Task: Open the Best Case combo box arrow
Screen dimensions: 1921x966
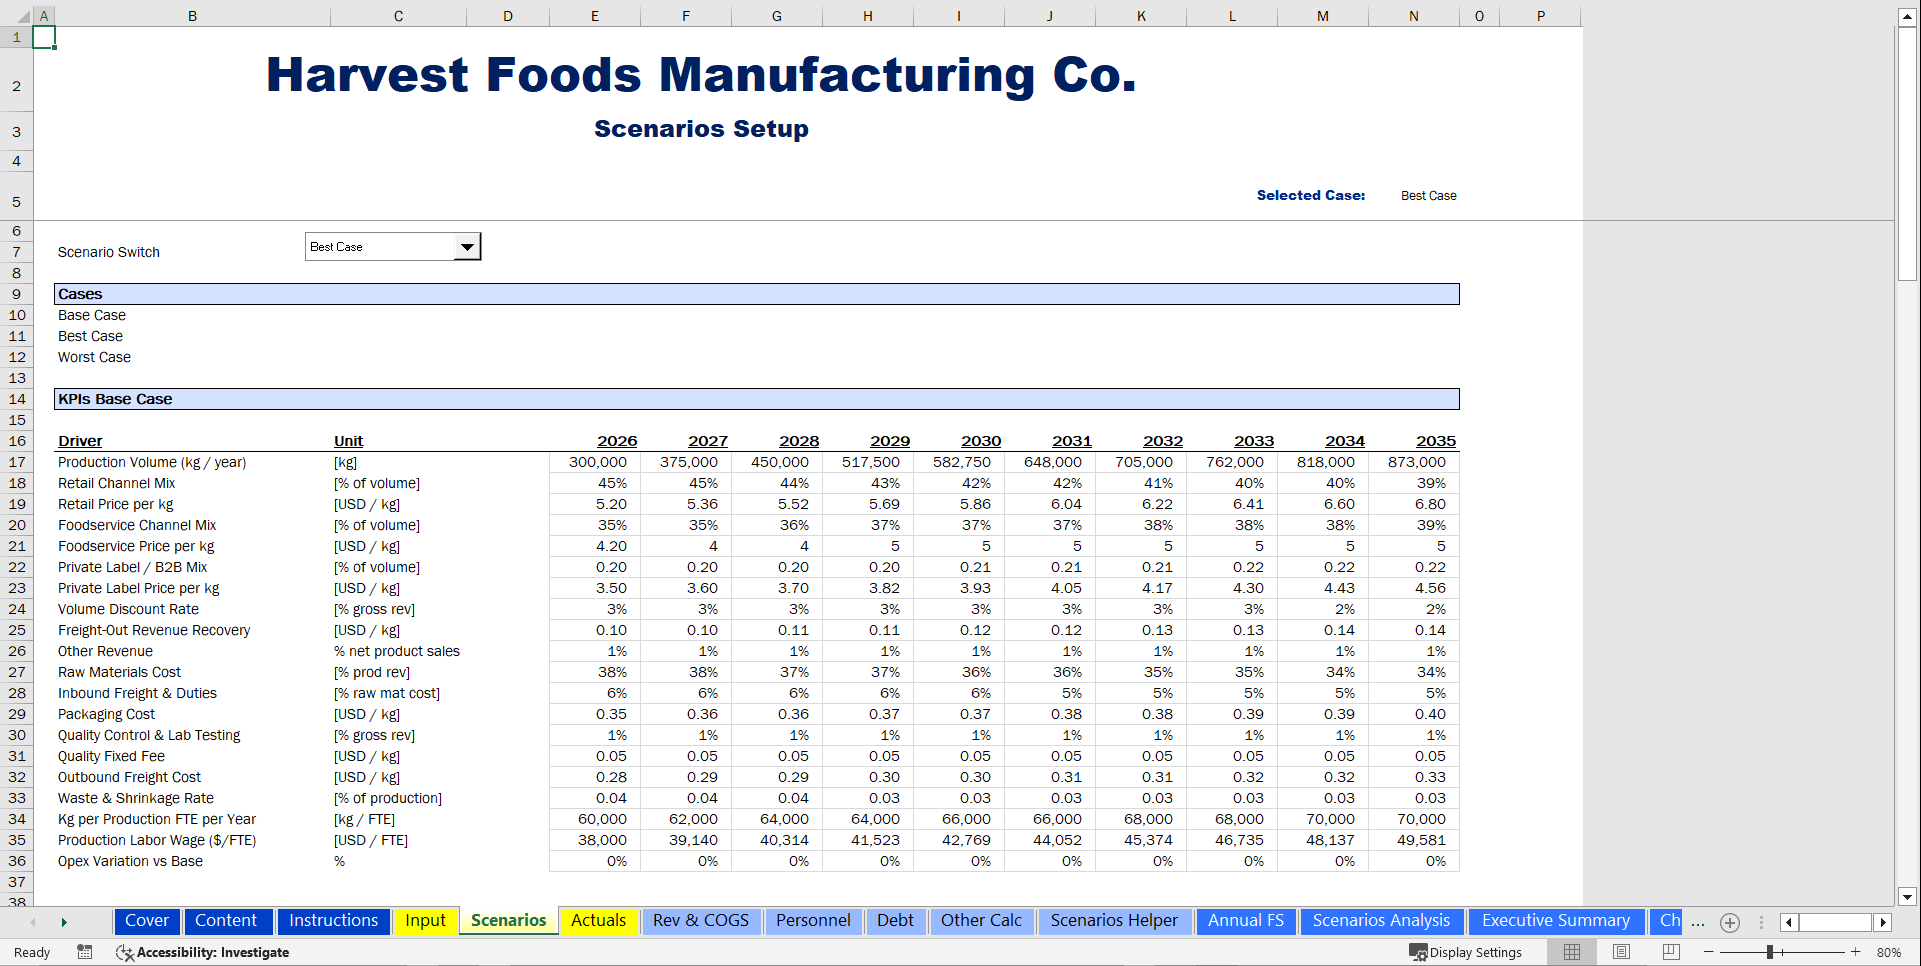Action: coord(466,245)
